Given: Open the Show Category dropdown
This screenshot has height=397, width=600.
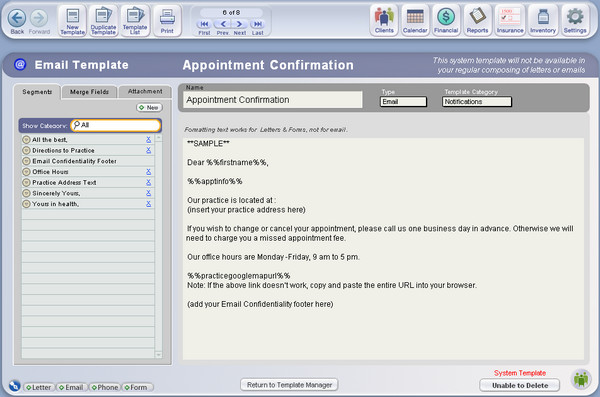Looking at the screenshot, I should click(116, 125).
